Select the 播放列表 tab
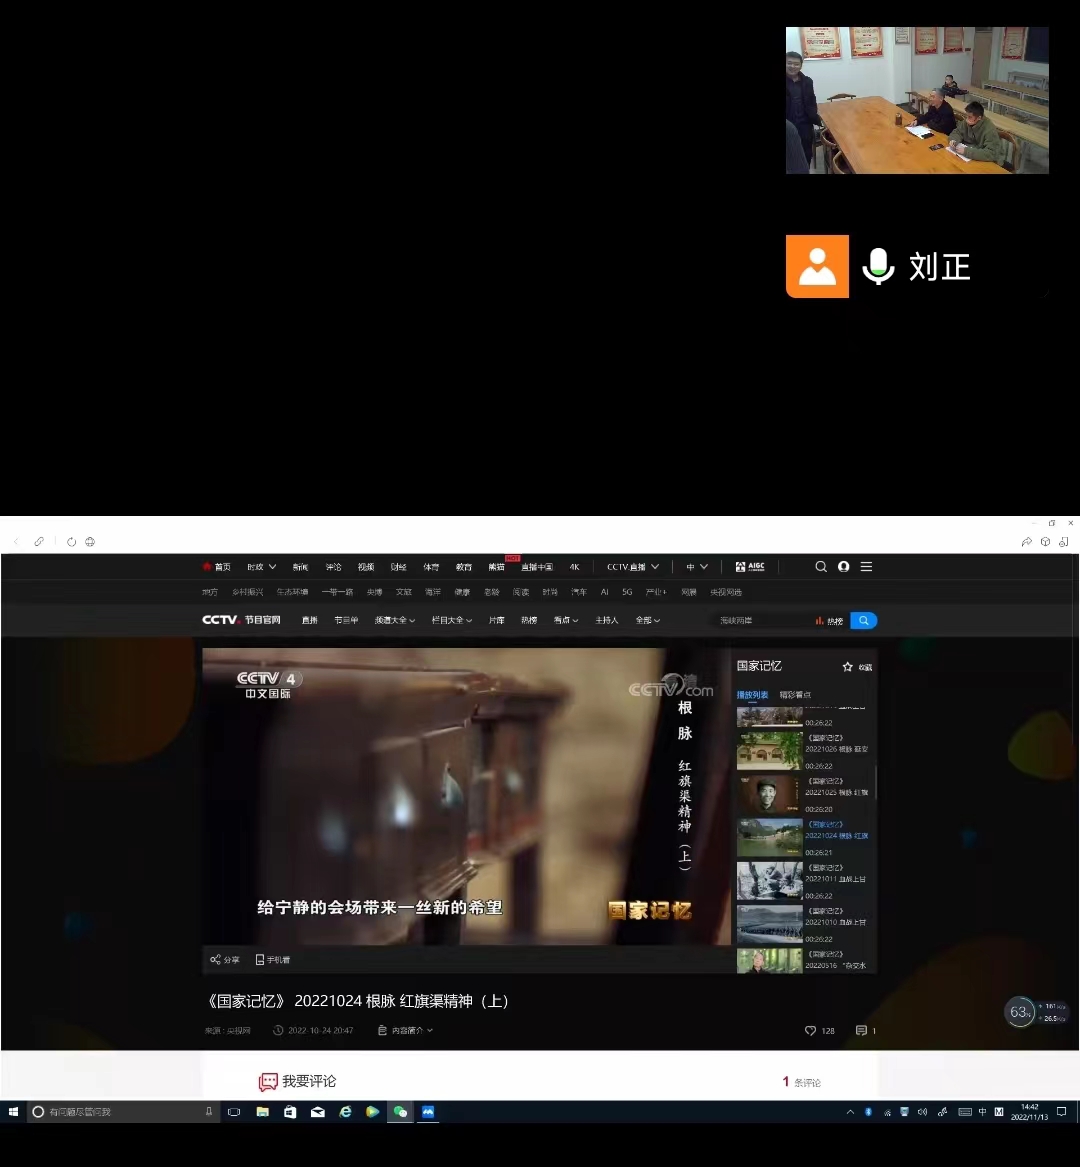This screenshot has width=1080, height=1167. coord(752,694)
